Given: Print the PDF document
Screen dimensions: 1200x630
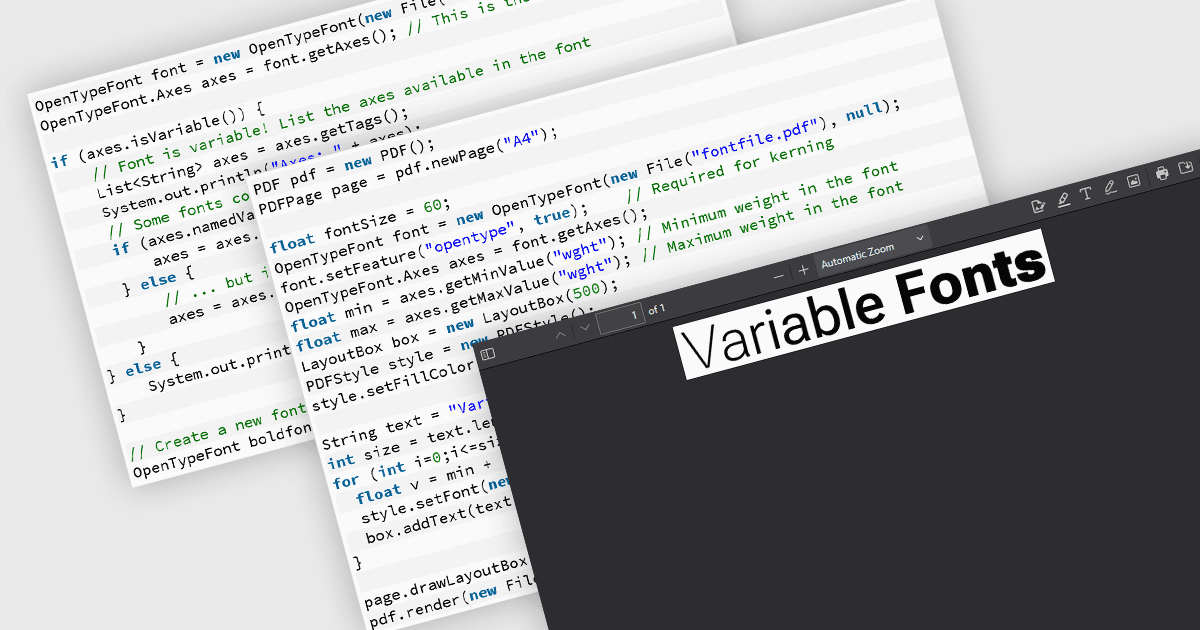Looking at the screenshot, I should click(x=1162, y=173).
